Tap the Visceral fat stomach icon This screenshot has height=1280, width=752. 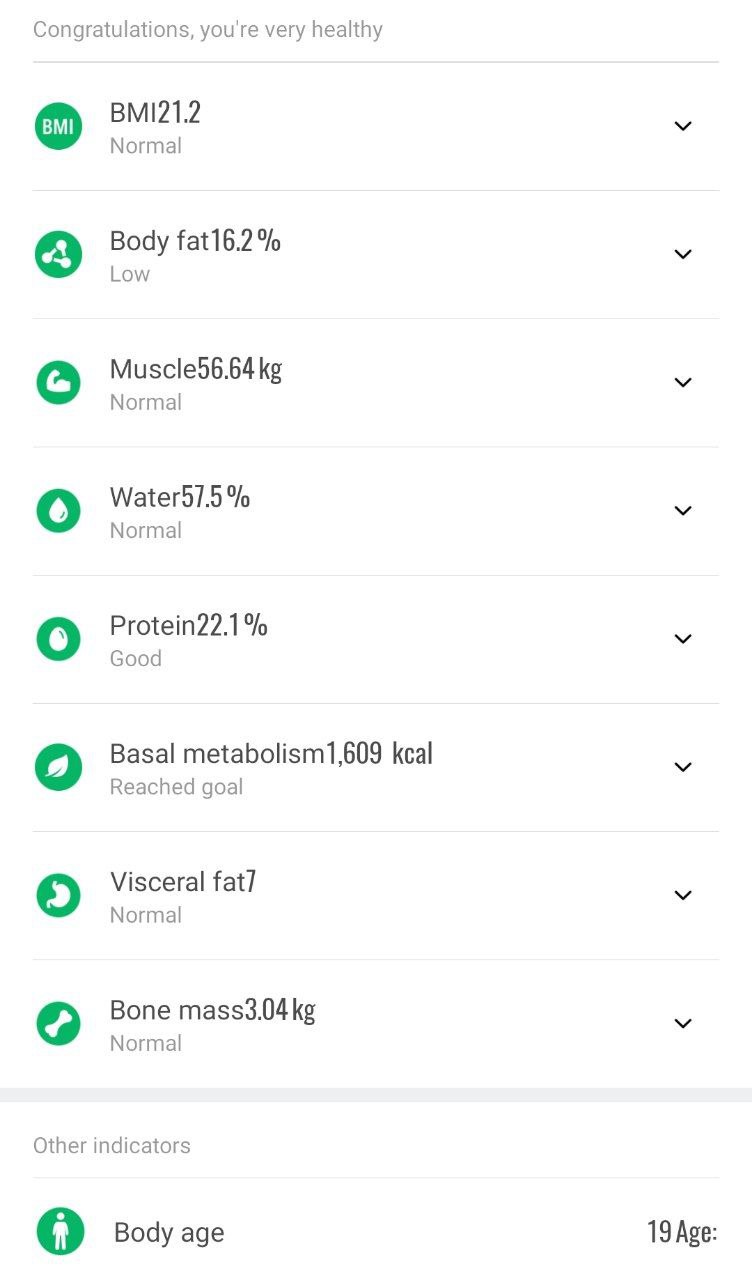pyautogui.click(x=58, y=895)
